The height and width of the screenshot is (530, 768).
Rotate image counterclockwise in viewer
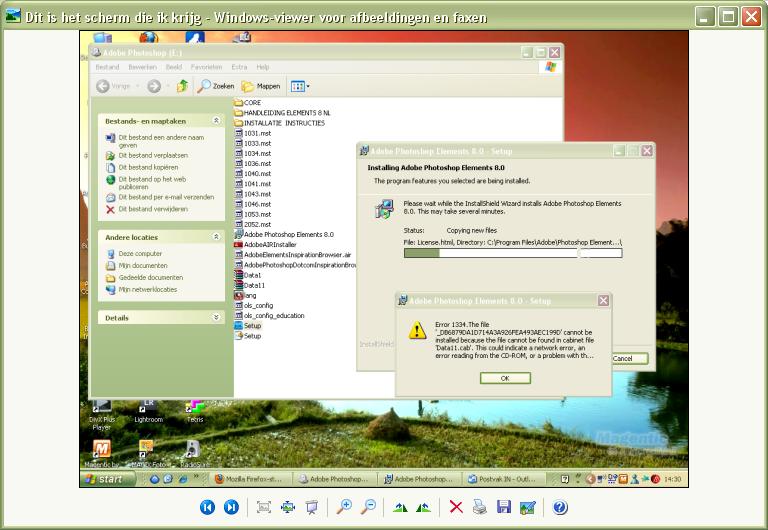pyautogui.click(x=424, y=507)
